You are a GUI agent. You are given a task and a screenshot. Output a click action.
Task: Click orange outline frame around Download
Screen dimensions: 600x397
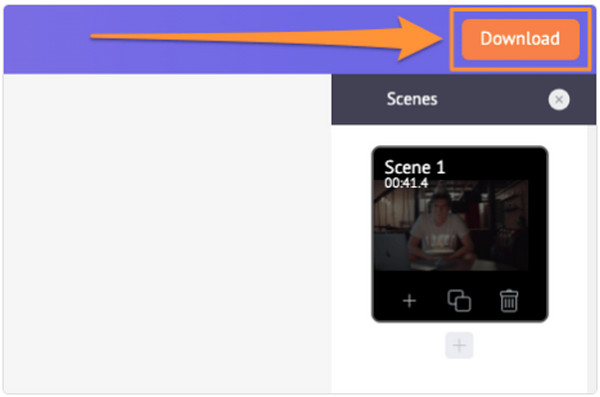click(x=520, y=10)
